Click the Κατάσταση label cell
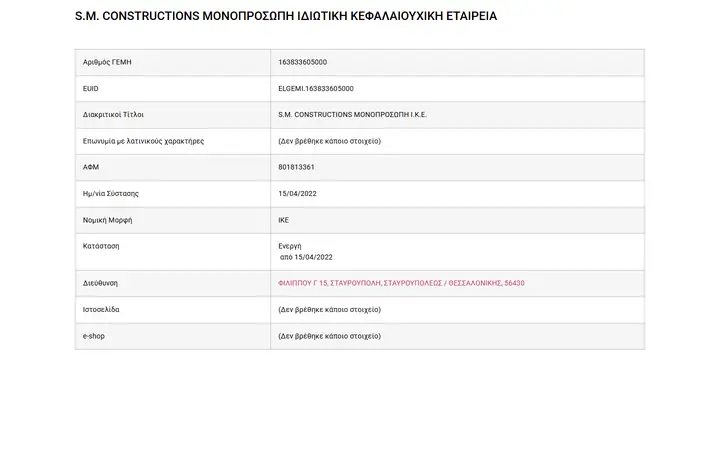The width and height of the screenshot is (720, 450). (x=173, y=252)
